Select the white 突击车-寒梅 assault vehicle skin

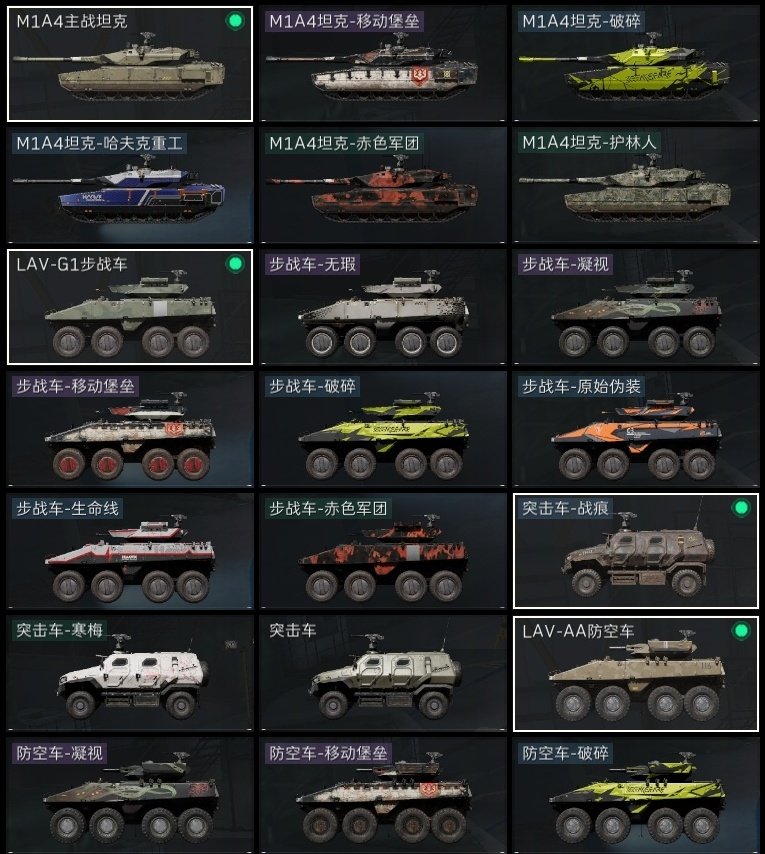[130, 673]
